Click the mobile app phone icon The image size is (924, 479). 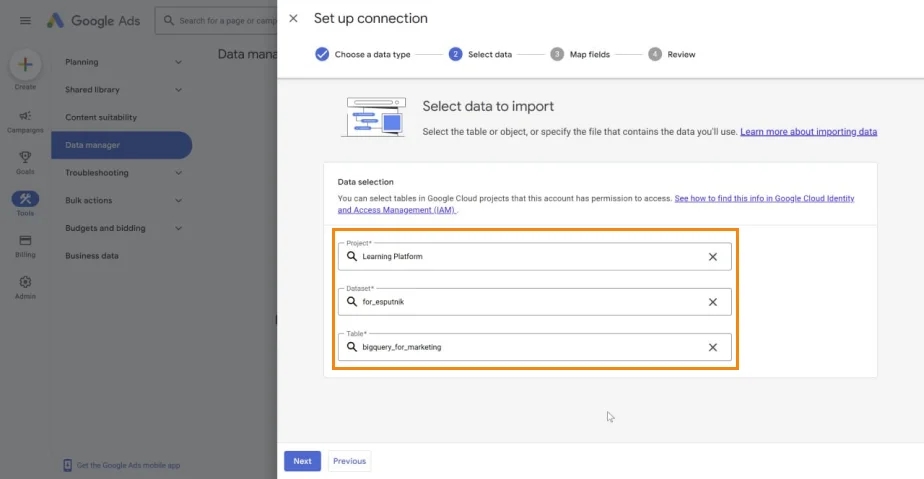pos(67,465)
